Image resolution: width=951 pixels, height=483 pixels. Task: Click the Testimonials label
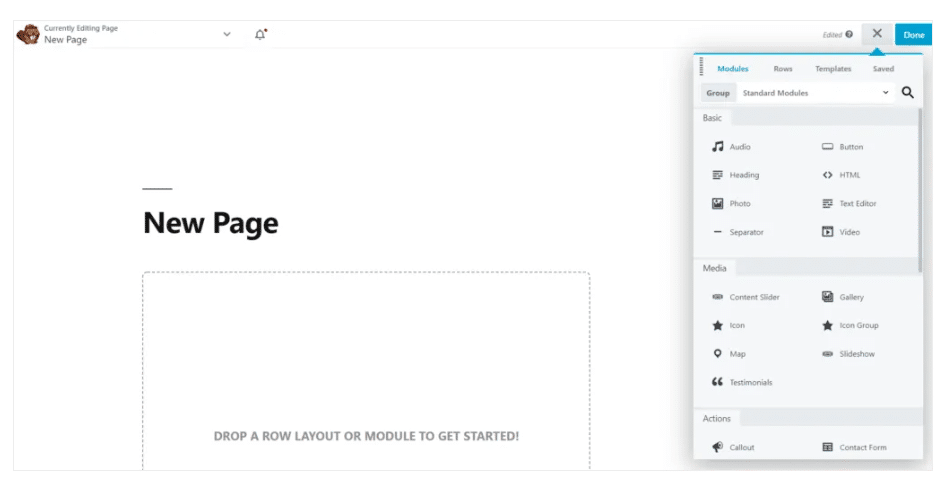[751, 382]
